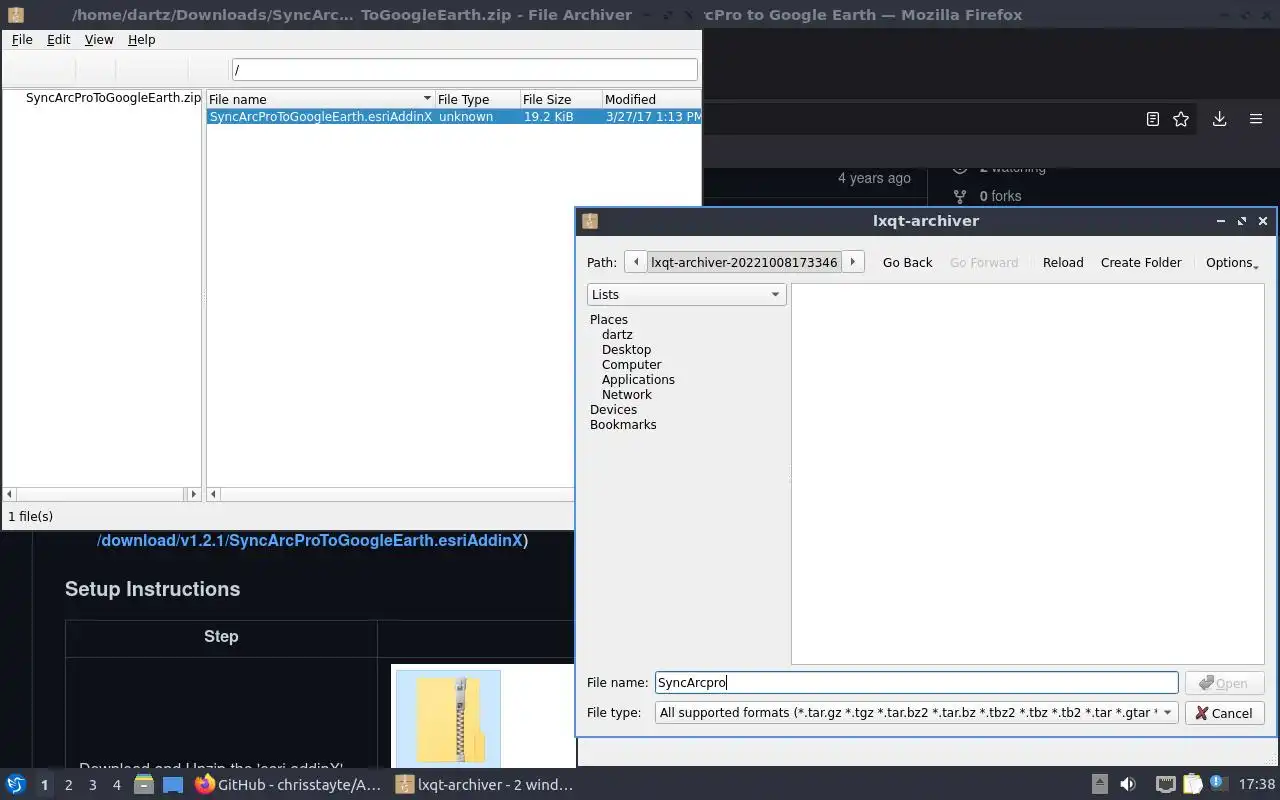Select dartz in Places list
This screenshot has width=1280, height=800.
point(617,334)
